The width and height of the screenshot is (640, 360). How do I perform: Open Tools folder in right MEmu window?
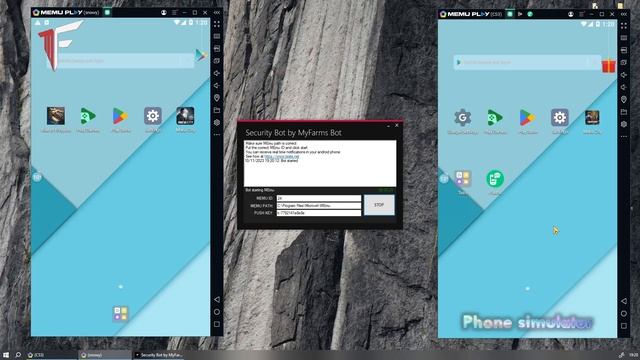(x=462, y=179)
